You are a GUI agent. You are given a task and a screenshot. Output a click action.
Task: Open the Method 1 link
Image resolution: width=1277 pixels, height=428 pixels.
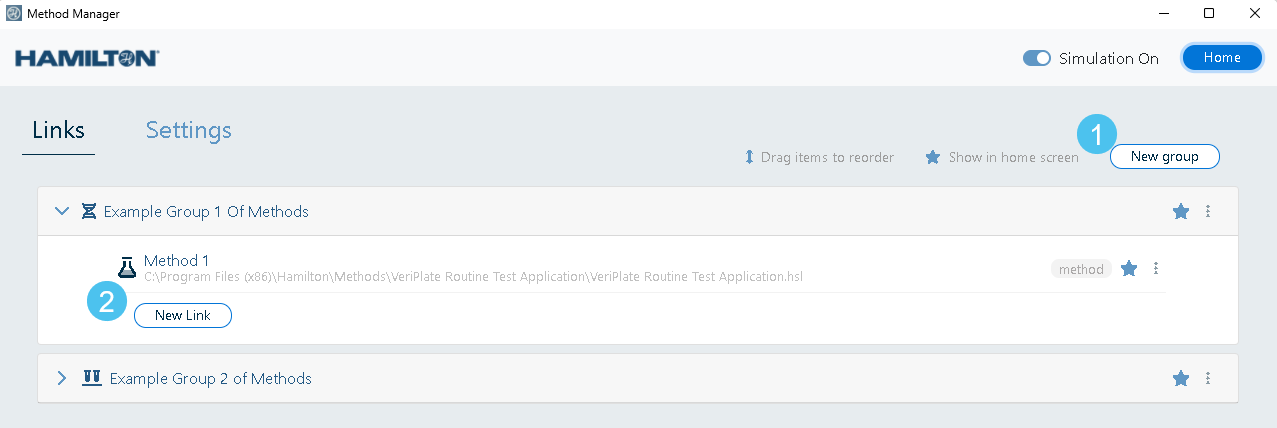click(x=176, y=261)
